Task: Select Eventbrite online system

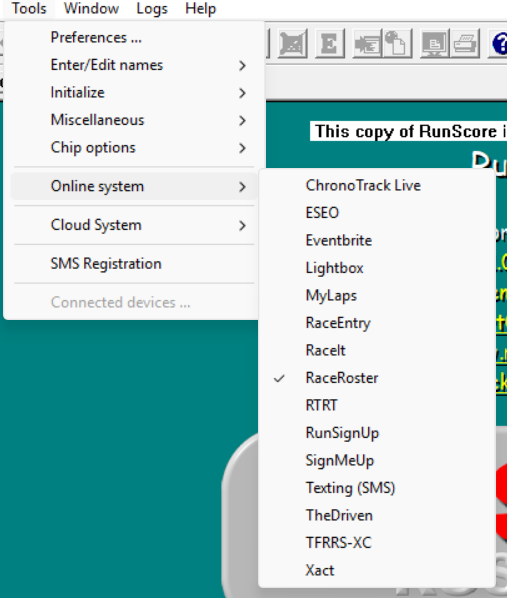Action: (x=377, y=240)
